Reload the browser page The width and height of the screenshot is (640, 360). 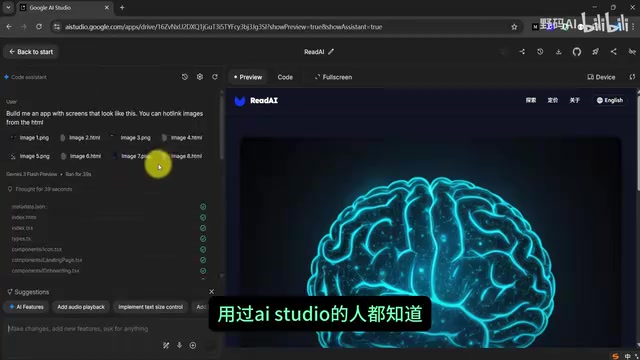pyautogui.click(x=39, y=27)
